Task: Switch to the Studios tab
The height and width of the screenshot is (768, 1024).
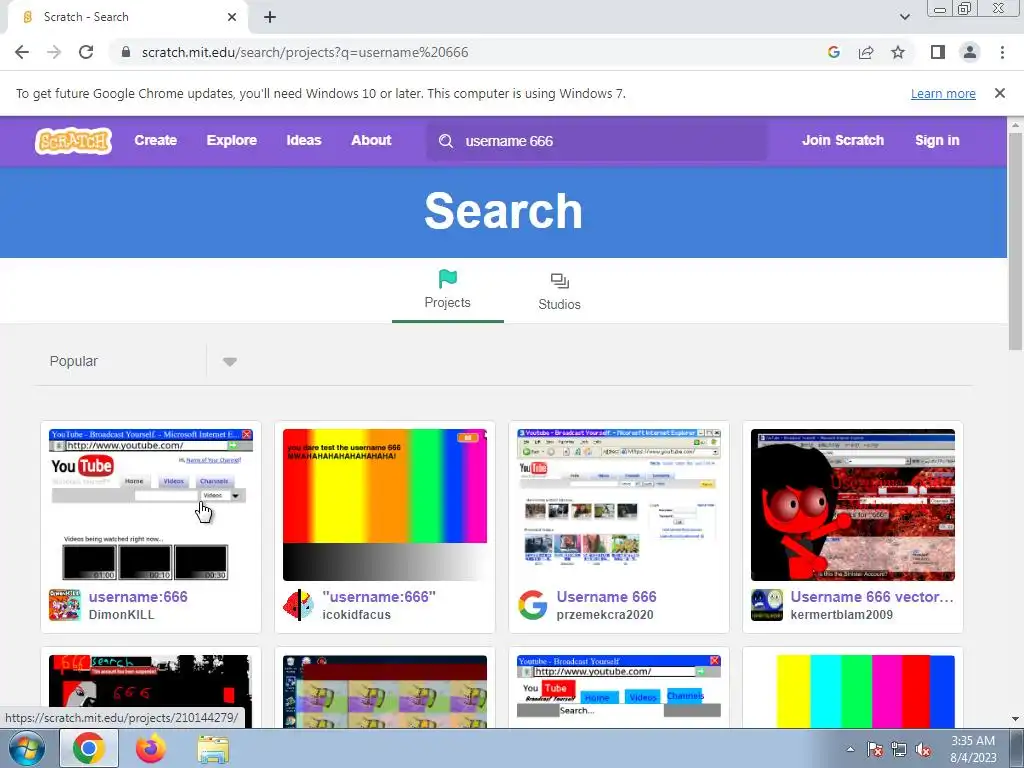Action: [x=560, y=291]
